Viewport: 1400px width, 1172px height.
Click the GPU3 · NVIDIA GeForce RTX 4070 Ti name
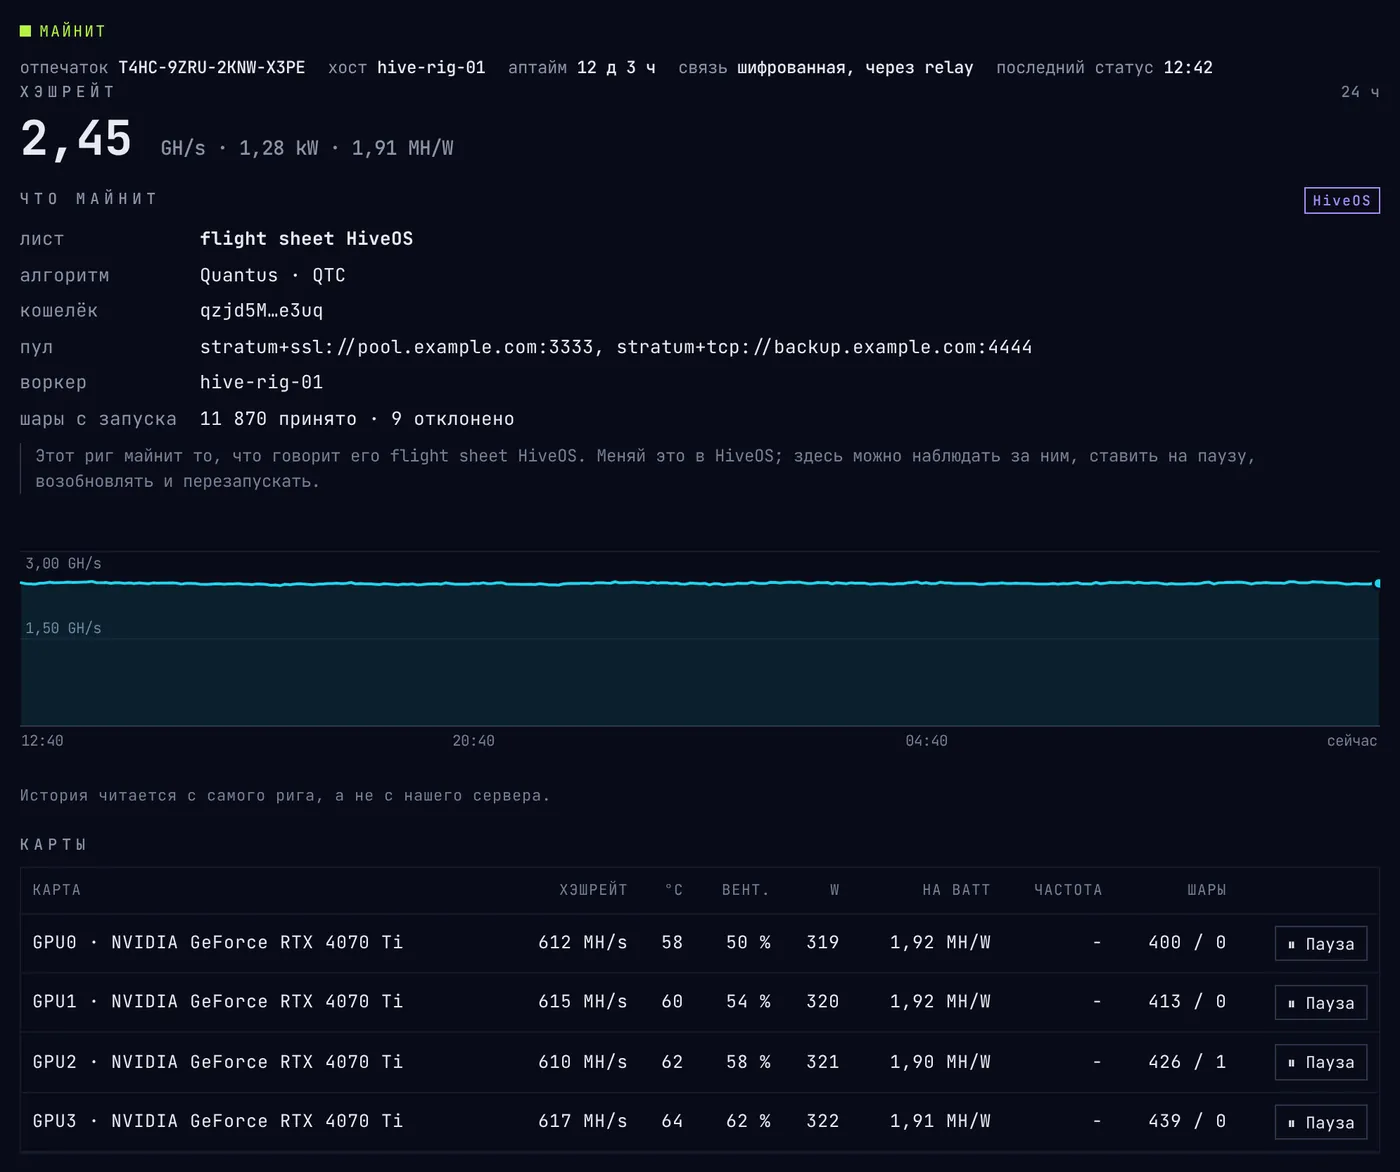coord(218,1121)
